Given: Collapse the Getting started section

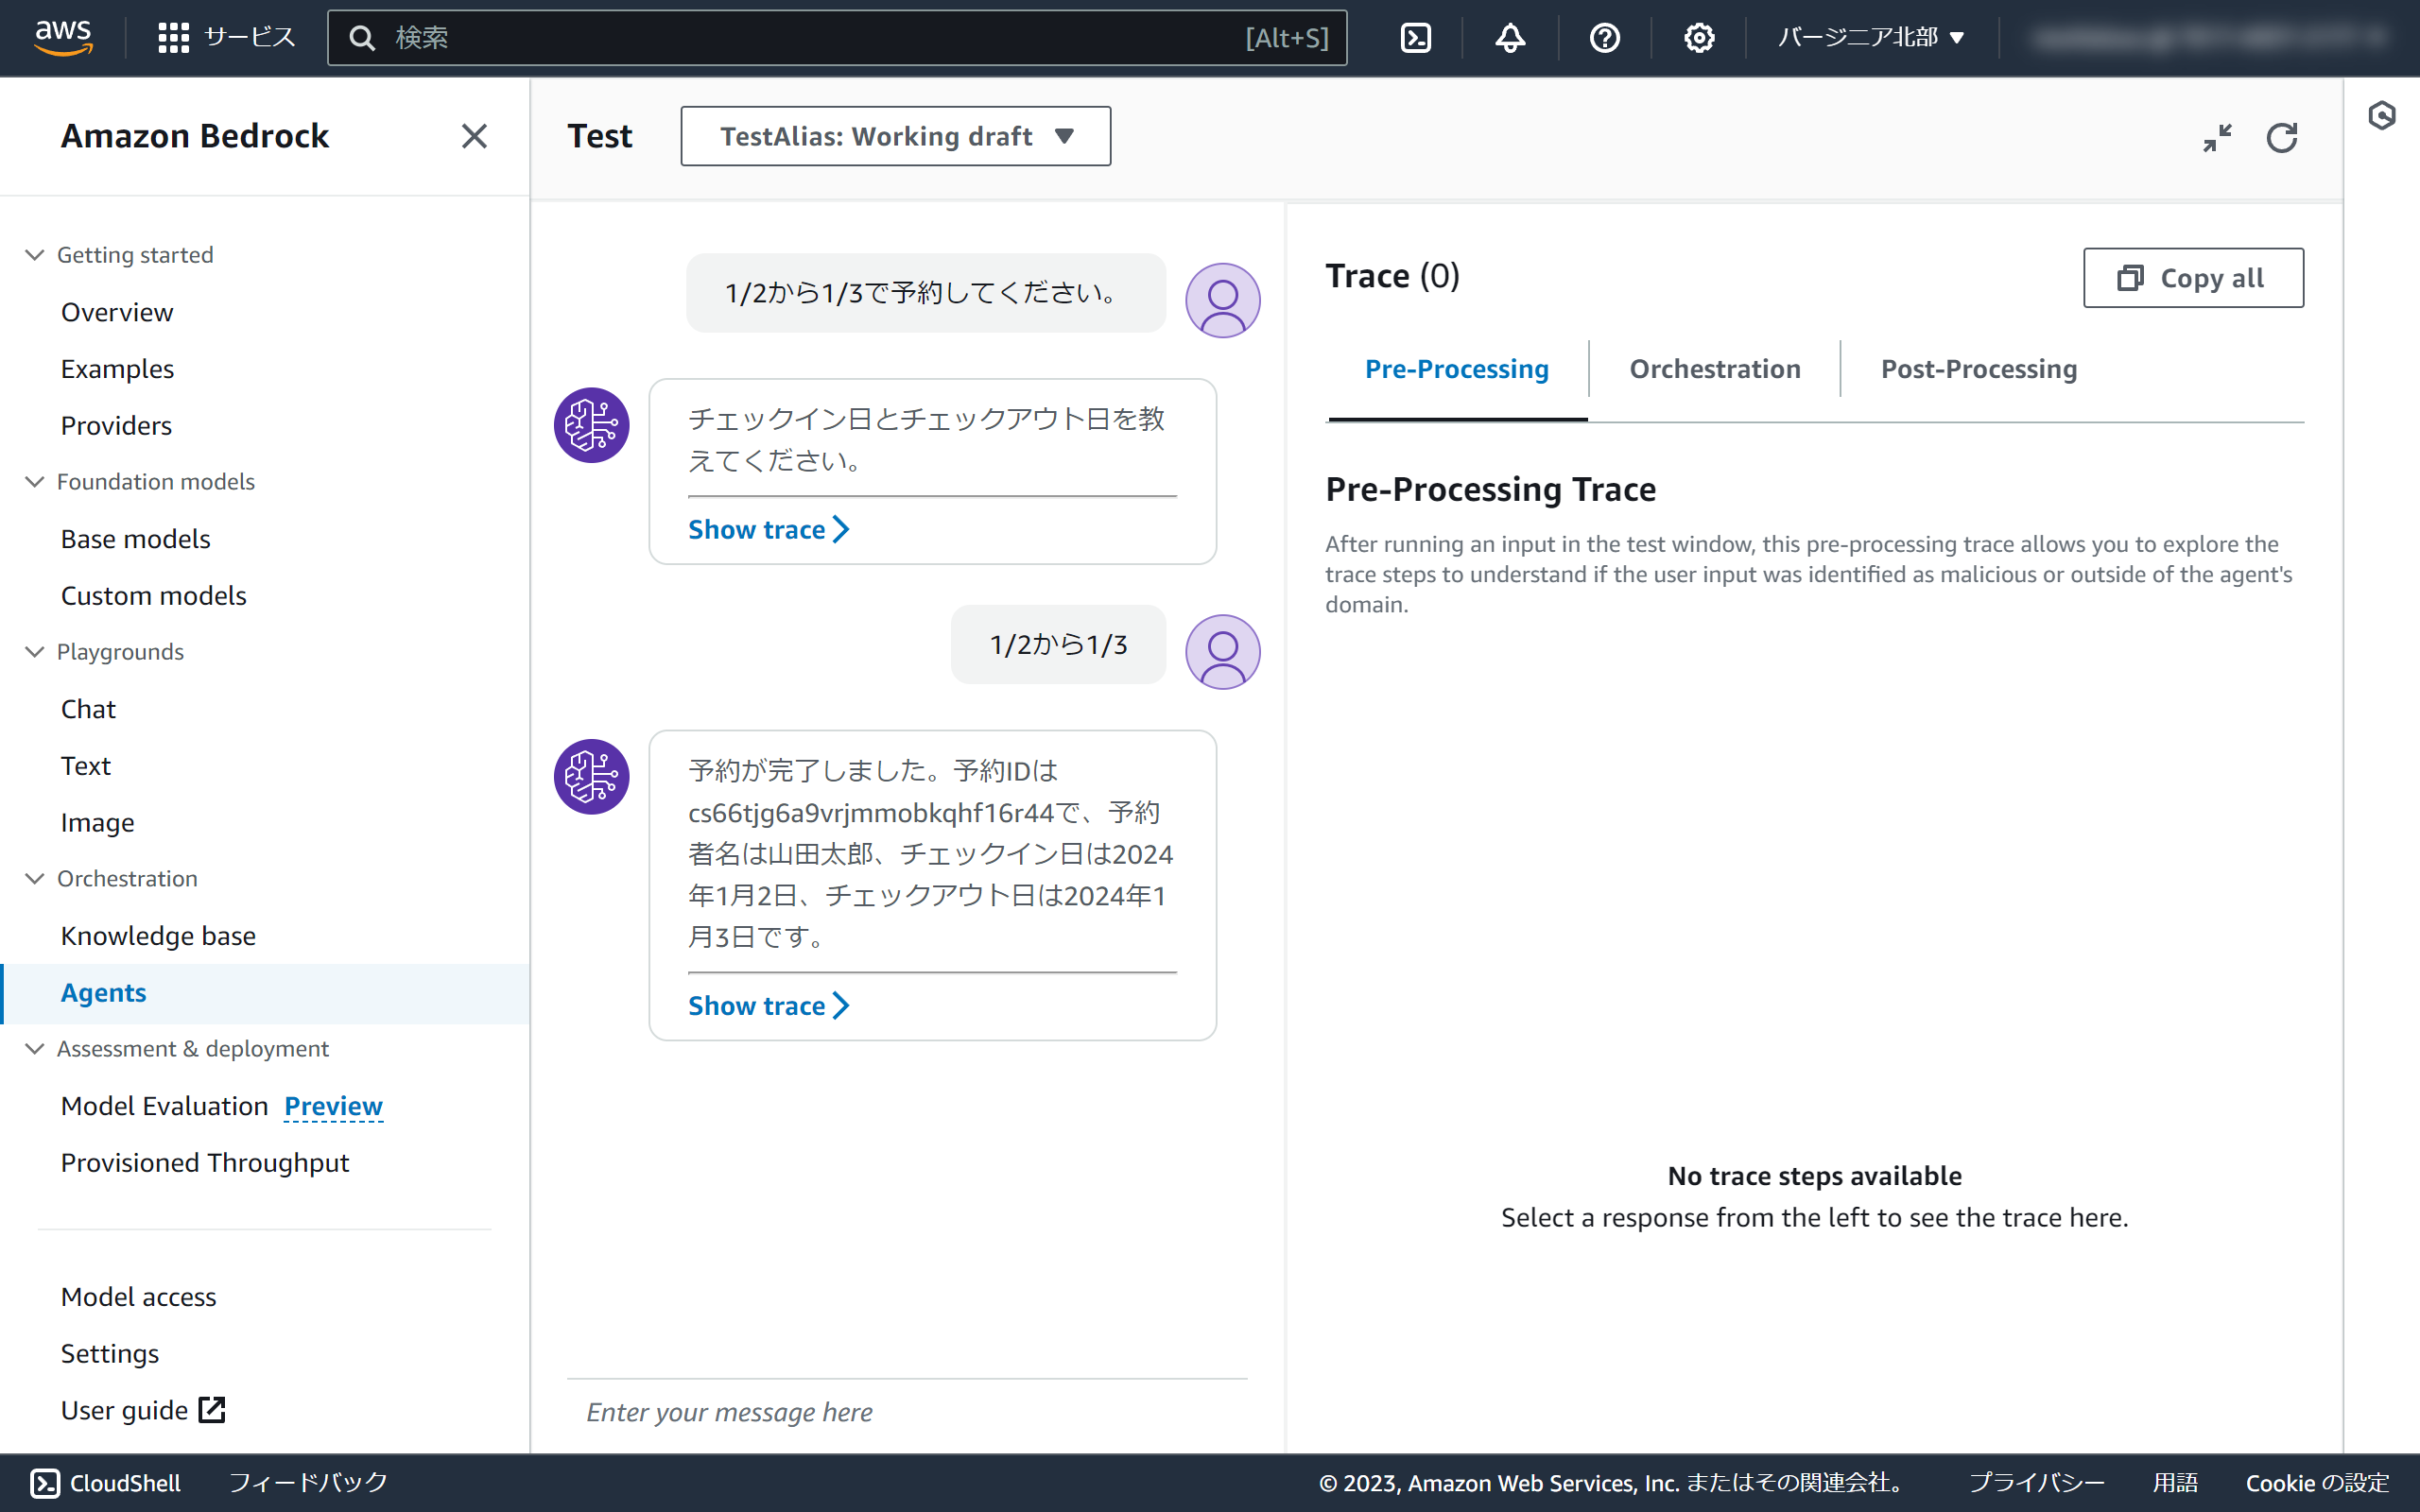Looking at the screenshot, I should coord(35,255).
